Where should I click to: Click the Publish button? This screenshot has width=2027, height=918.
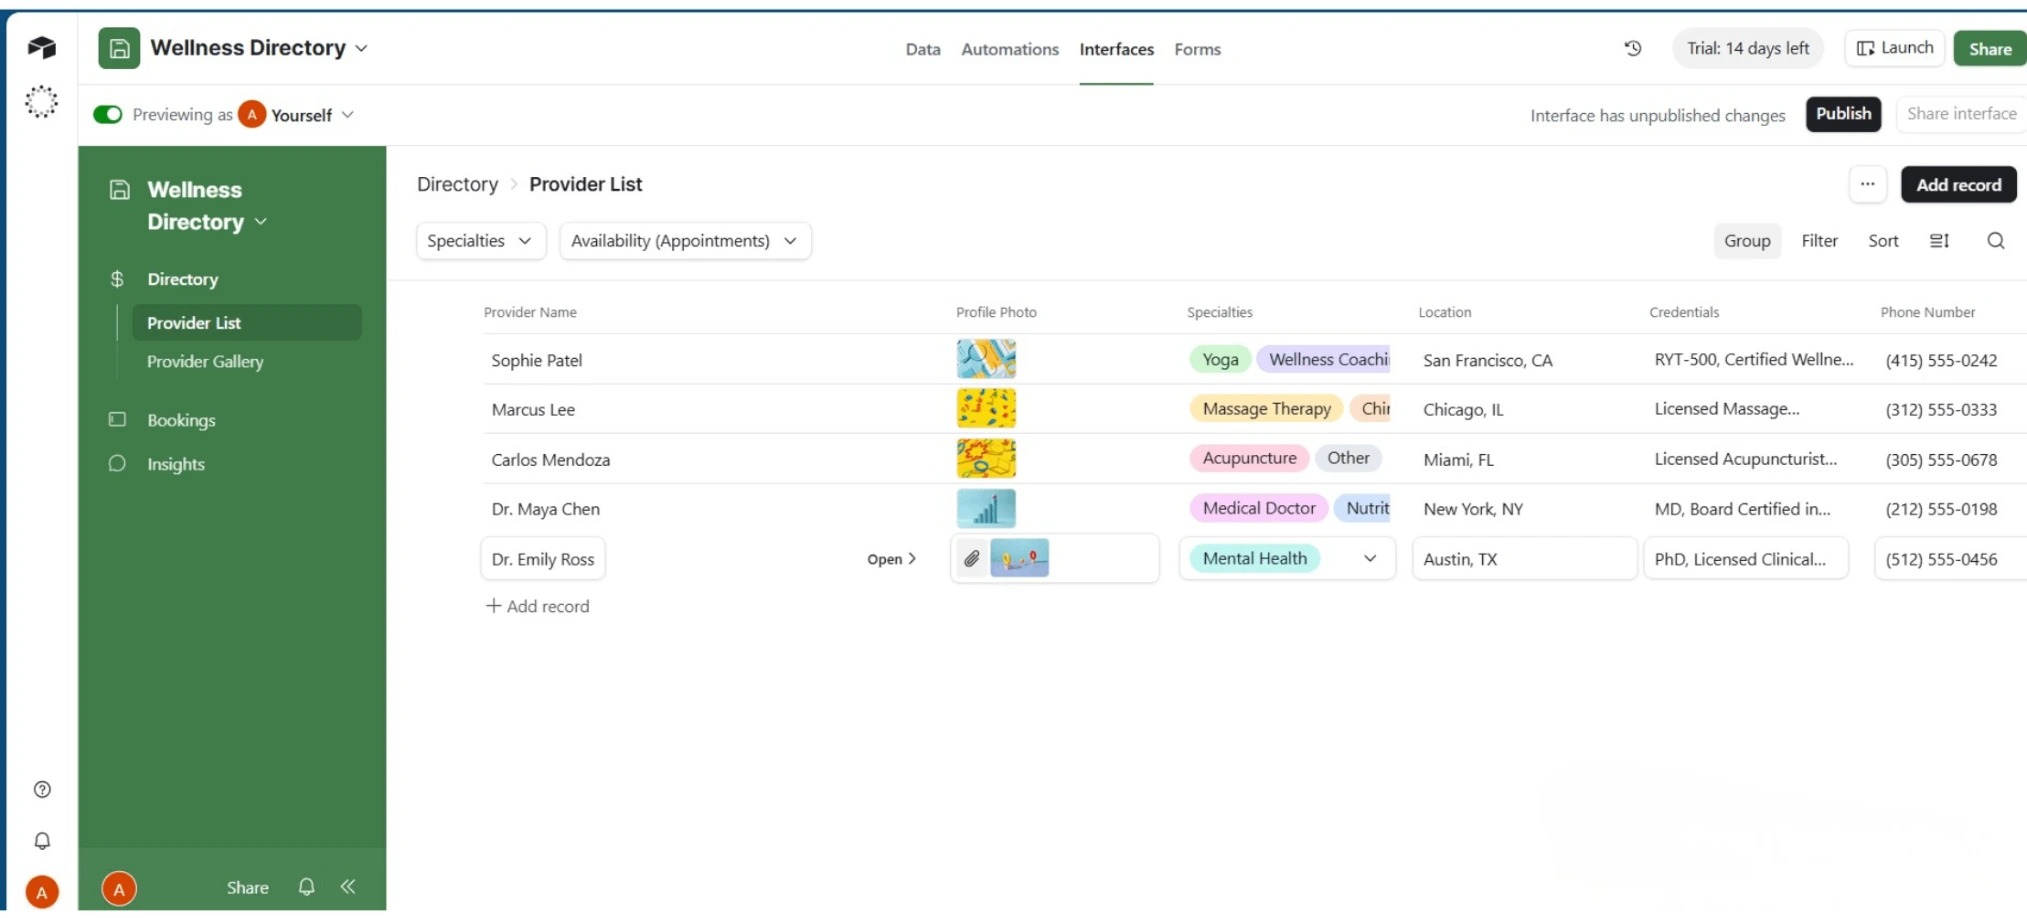click(x=1843, y=113)
